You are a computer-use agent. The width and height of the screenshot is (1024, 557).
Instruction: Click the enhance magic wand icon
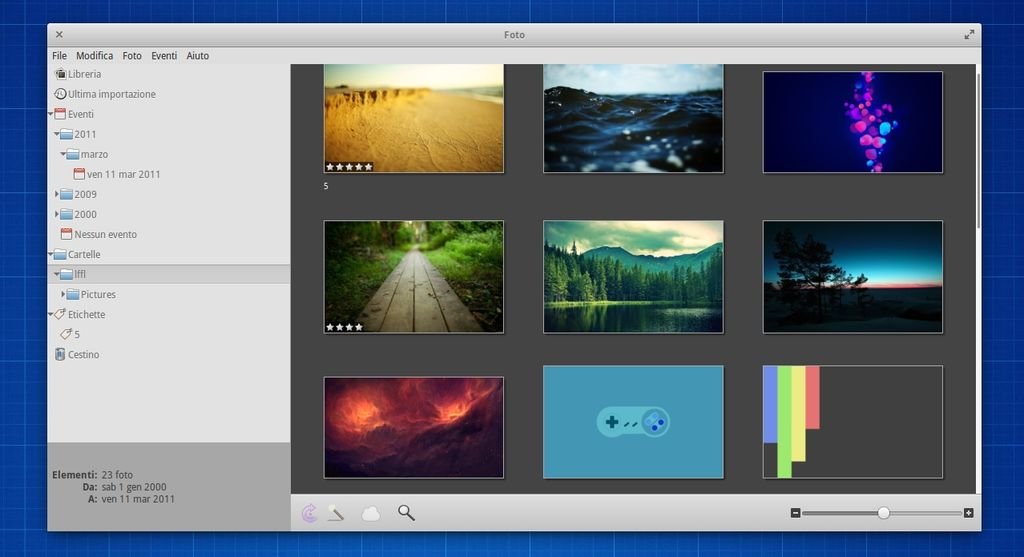click(336, 513)
